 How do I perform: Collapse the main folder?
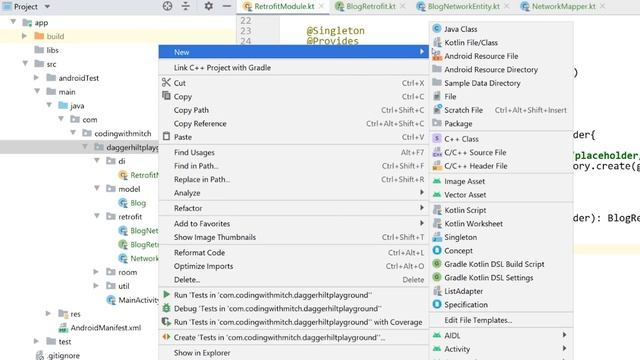[x=37, y=91]
